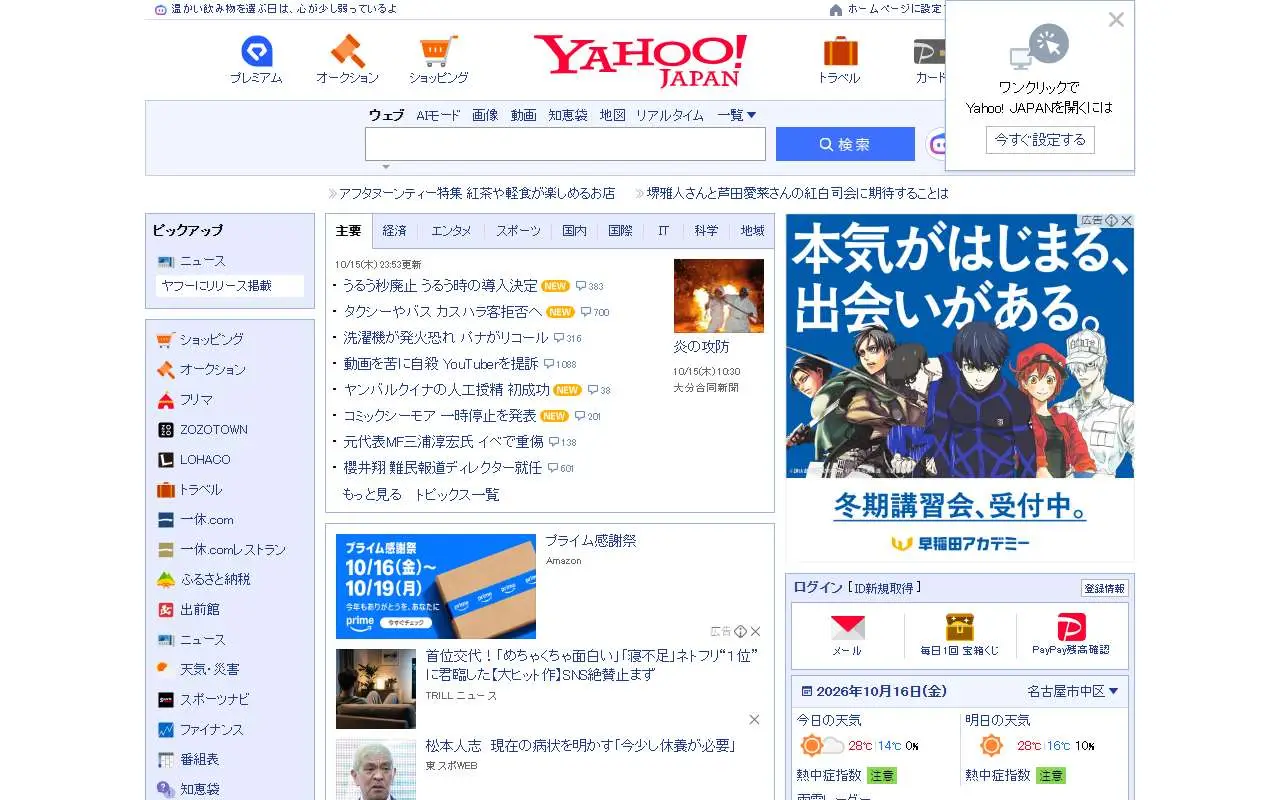Click the 熱中症指数 注意 badge for today
This screenshot has width=1280, height=800.
coord(881,776)
